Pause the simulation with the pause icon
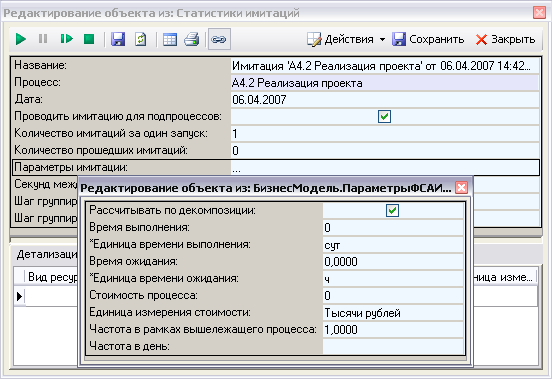This screenshot has width=552, height=379. pos(43,39)
